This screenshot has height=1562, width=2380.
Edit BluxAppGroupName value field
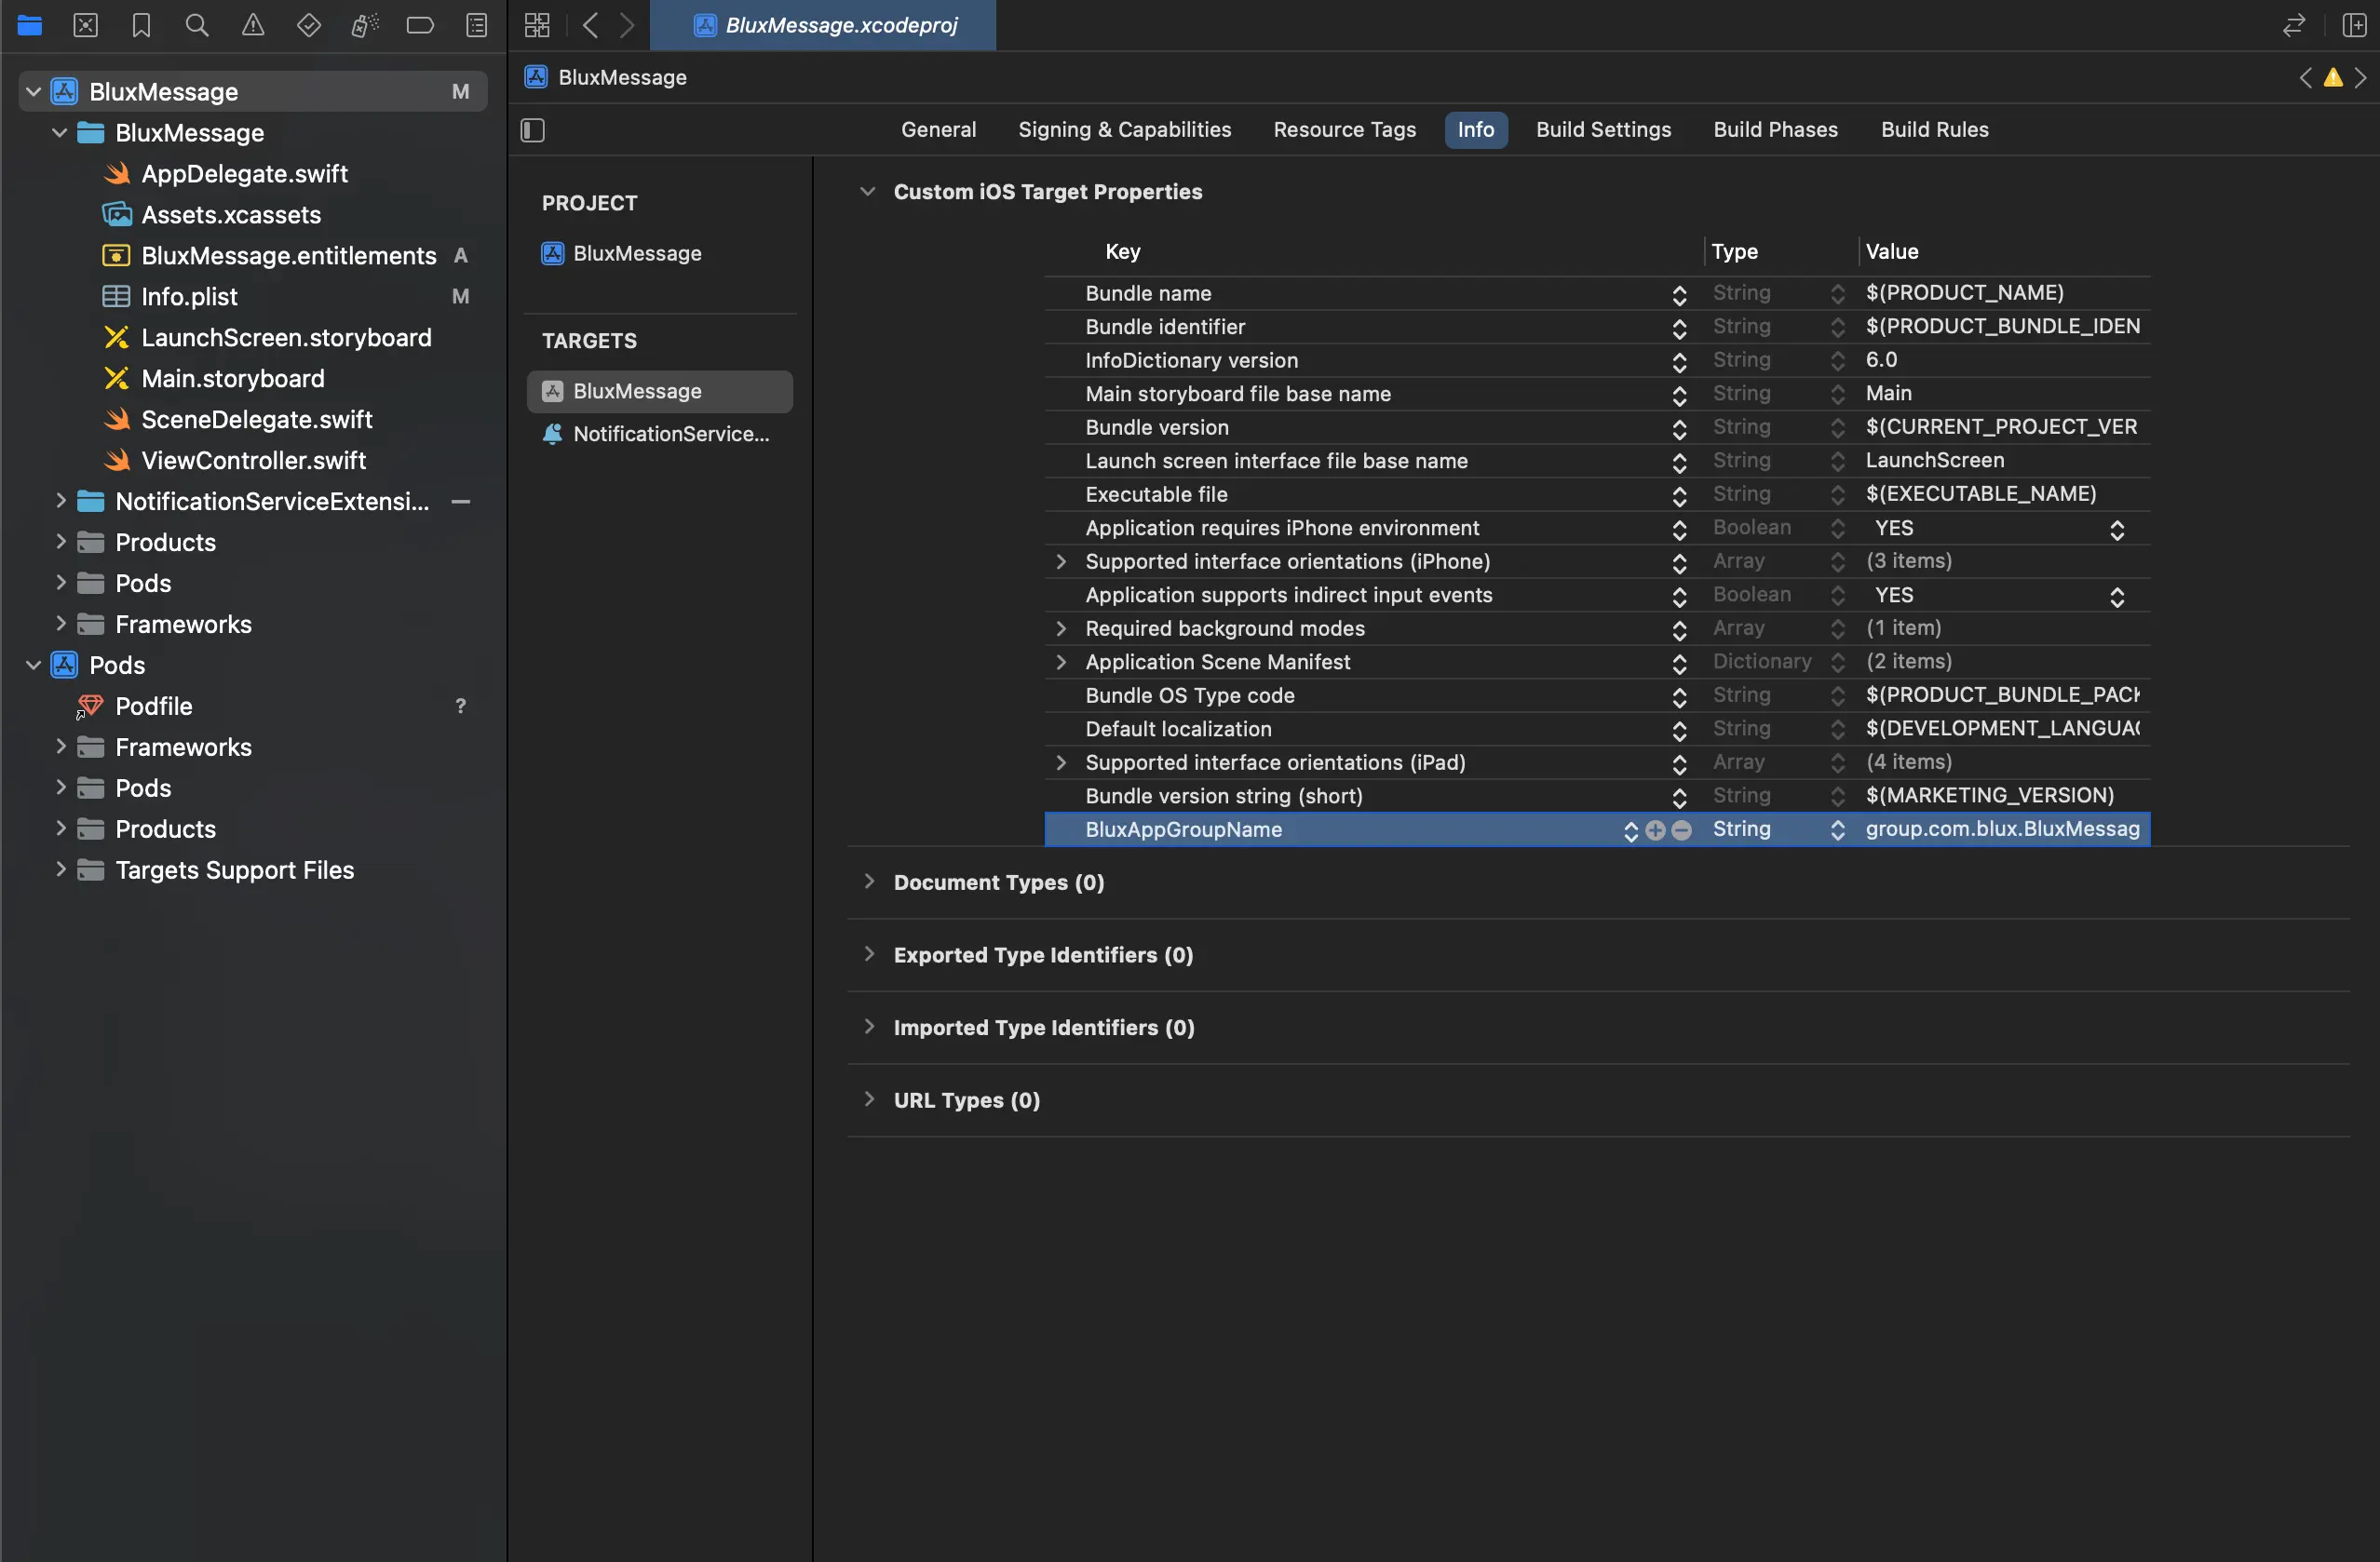[x=2003, y=830]
